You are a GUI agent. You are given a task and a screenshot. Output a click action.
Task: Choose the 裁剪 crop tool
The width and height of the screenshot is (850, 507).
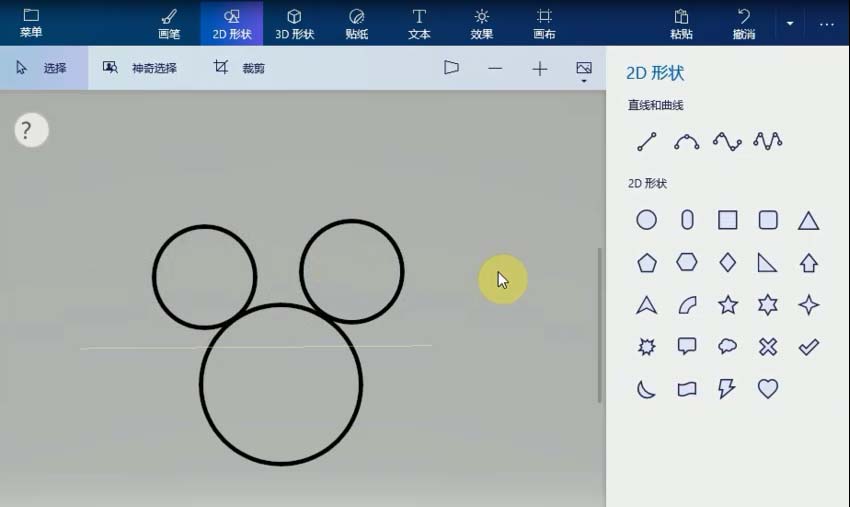(239, 68)
